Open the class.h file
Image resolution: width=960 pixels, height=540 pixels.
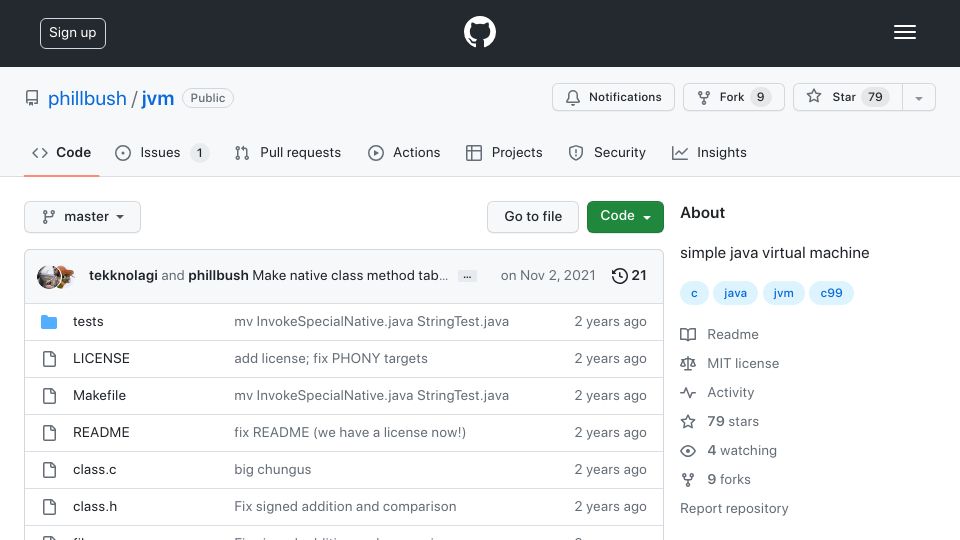pos(95,506)
